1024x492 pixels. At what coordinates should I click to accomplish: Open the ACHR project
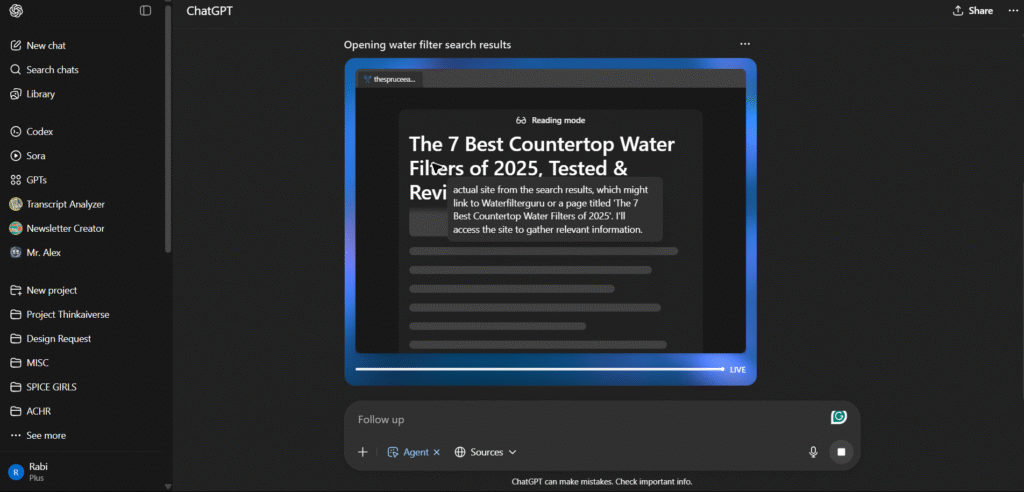click(x=39, y=412)
